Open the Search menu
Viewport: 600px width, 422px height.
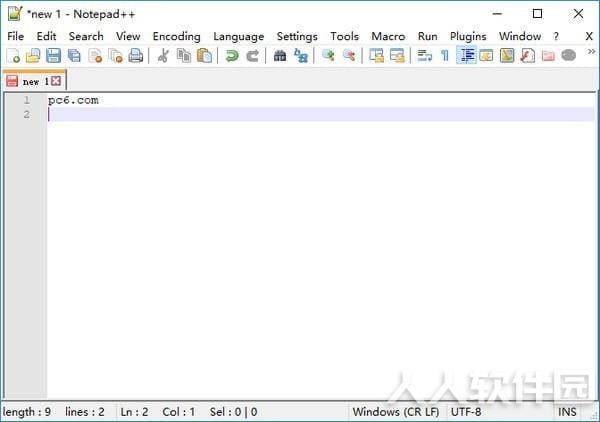(x=86, y=36)
